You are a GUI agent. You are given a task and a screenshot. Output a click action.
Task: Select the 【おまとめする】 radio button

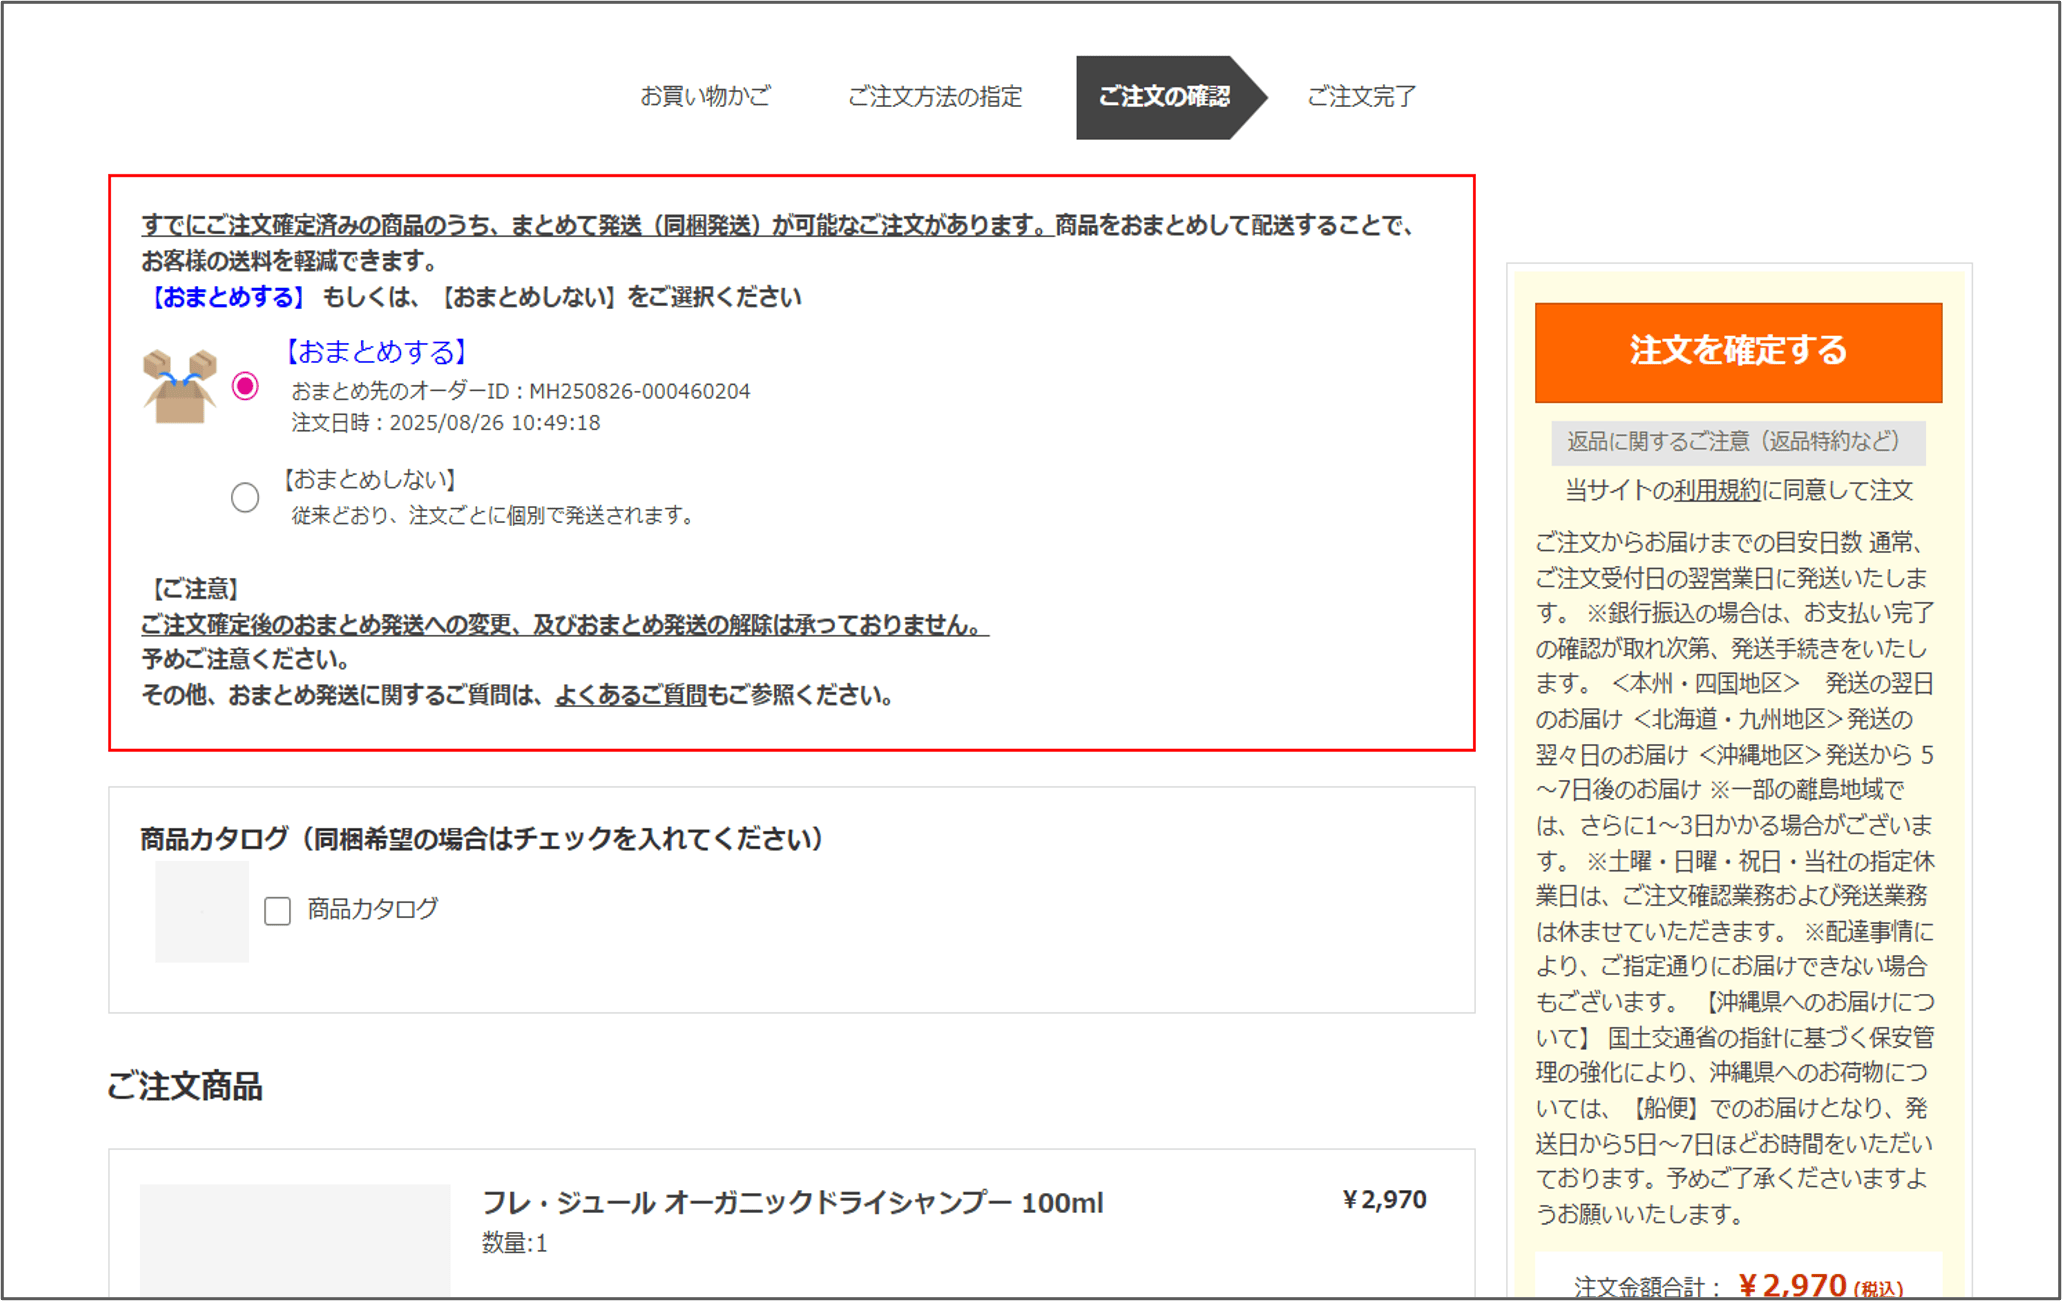(245, 386)
